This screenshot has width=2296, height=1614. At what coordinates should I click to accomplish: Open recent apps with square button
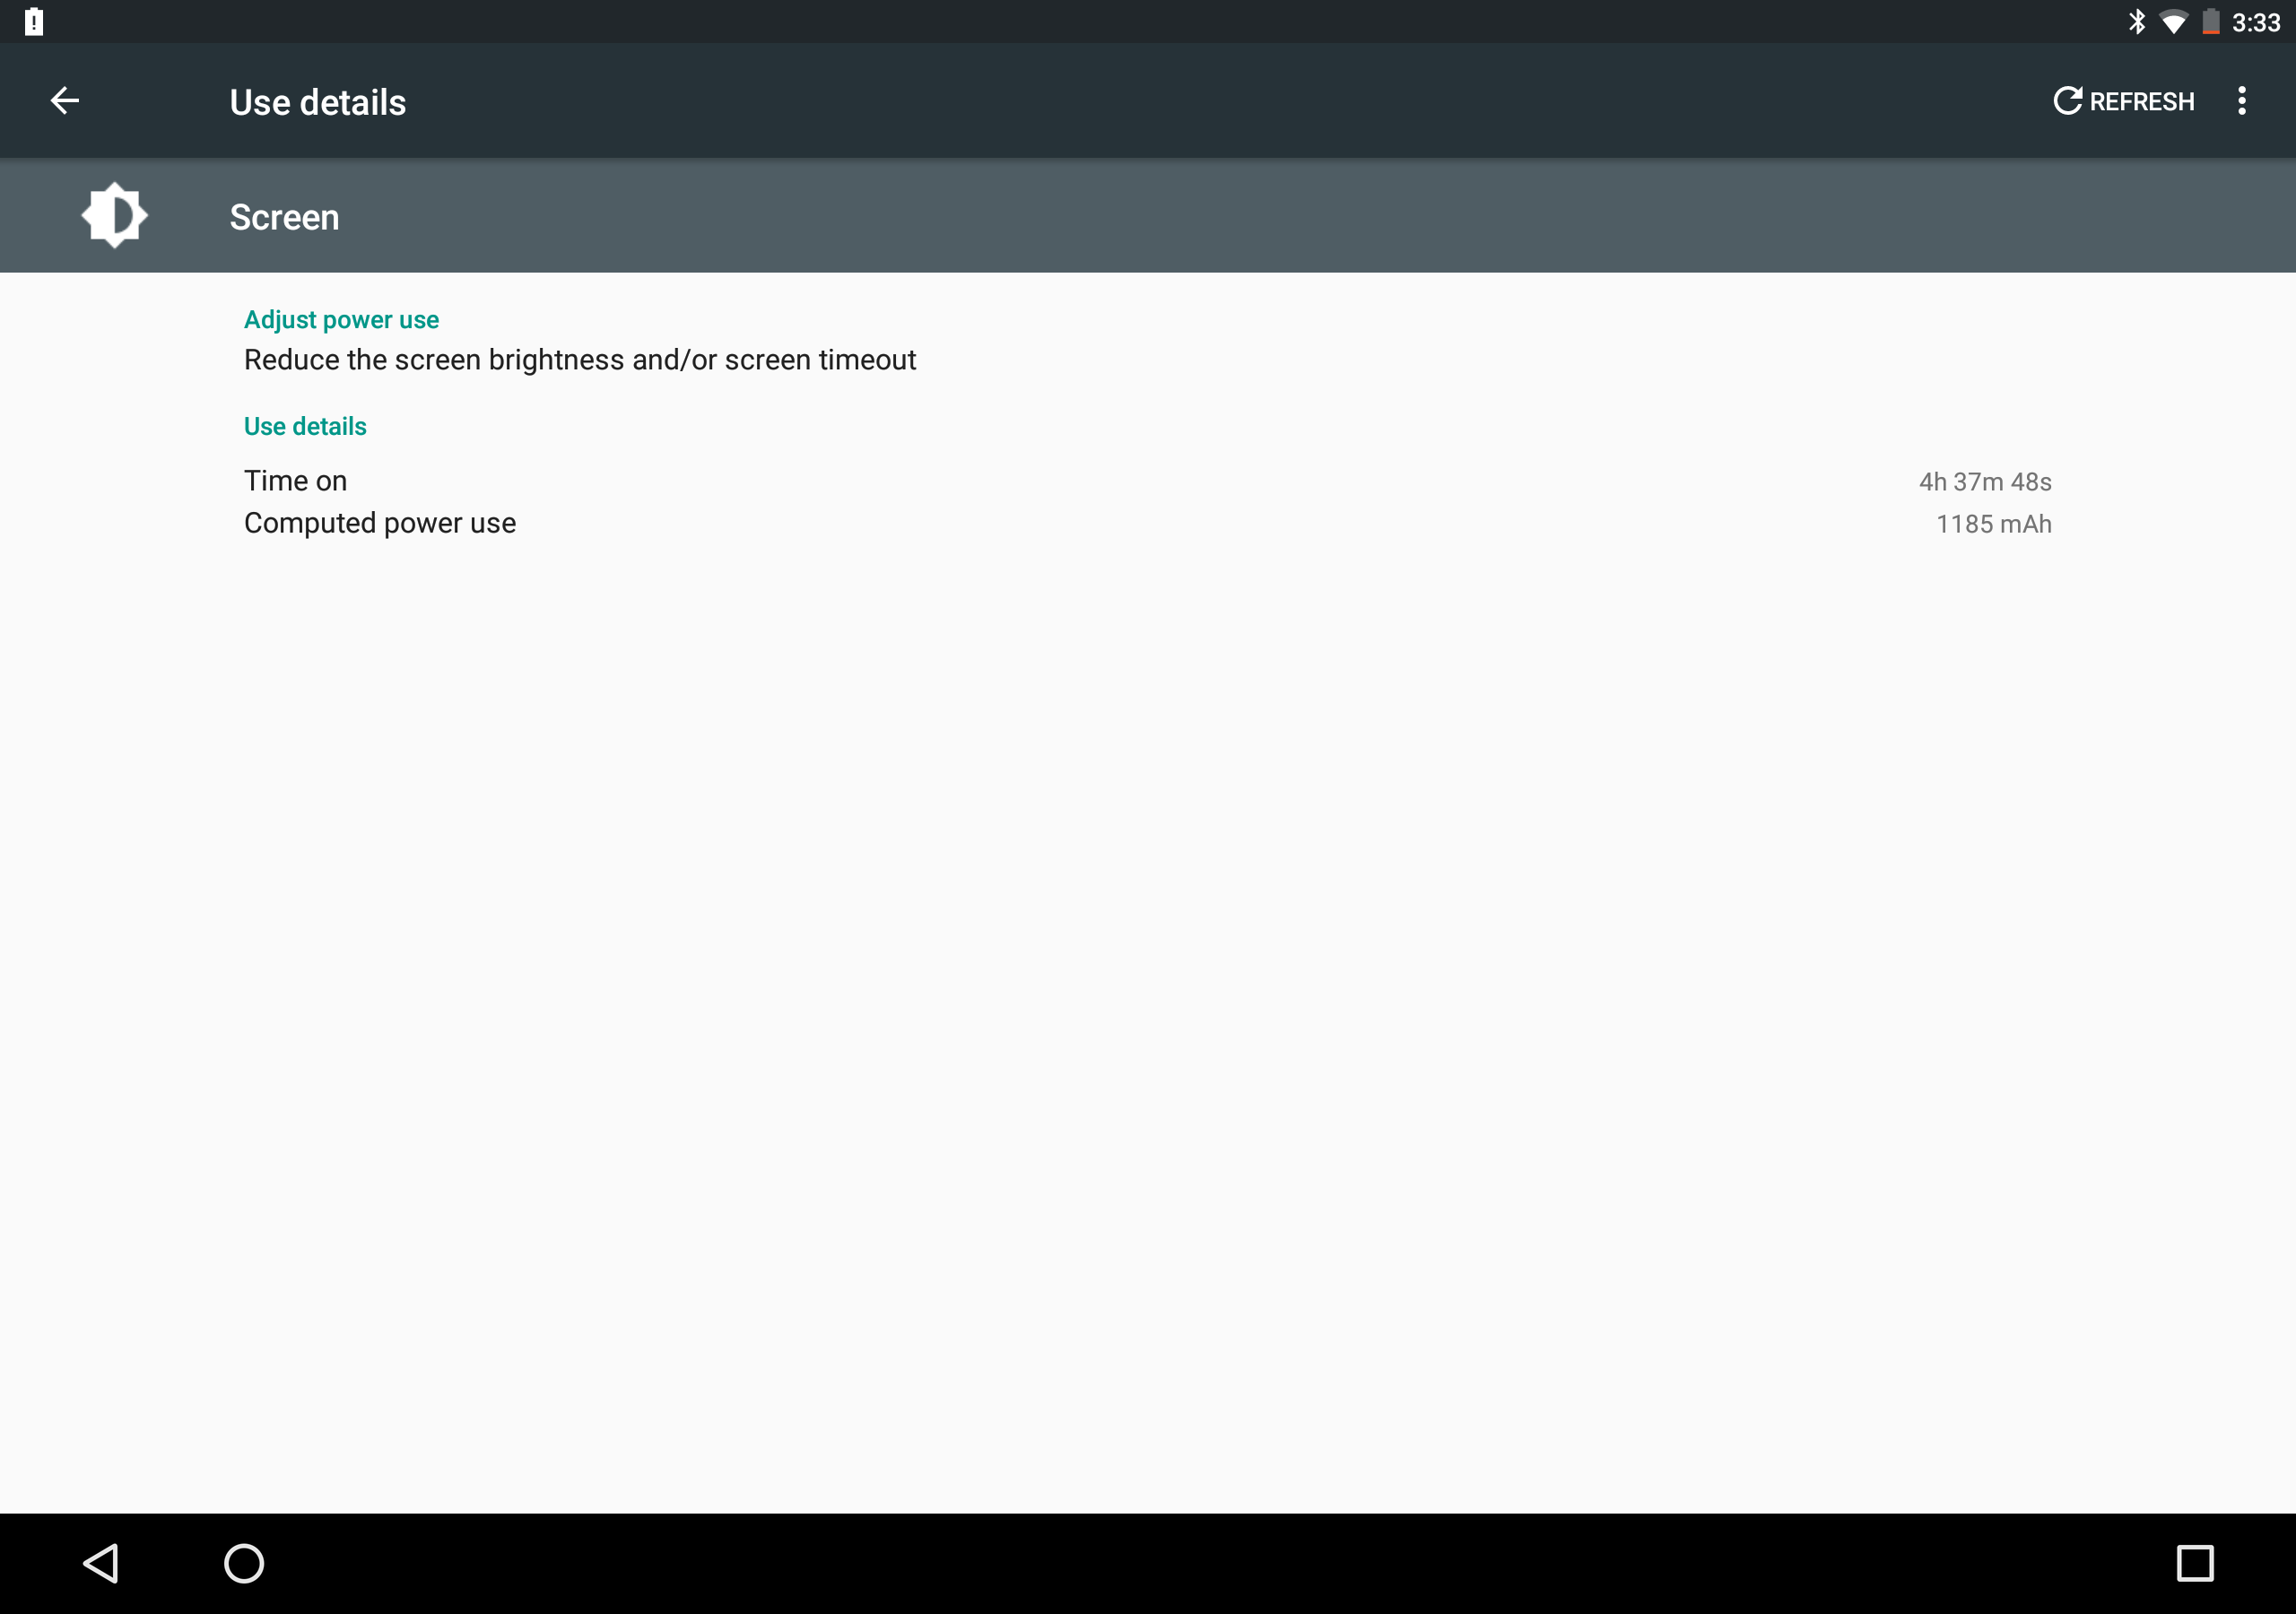2194,1562
